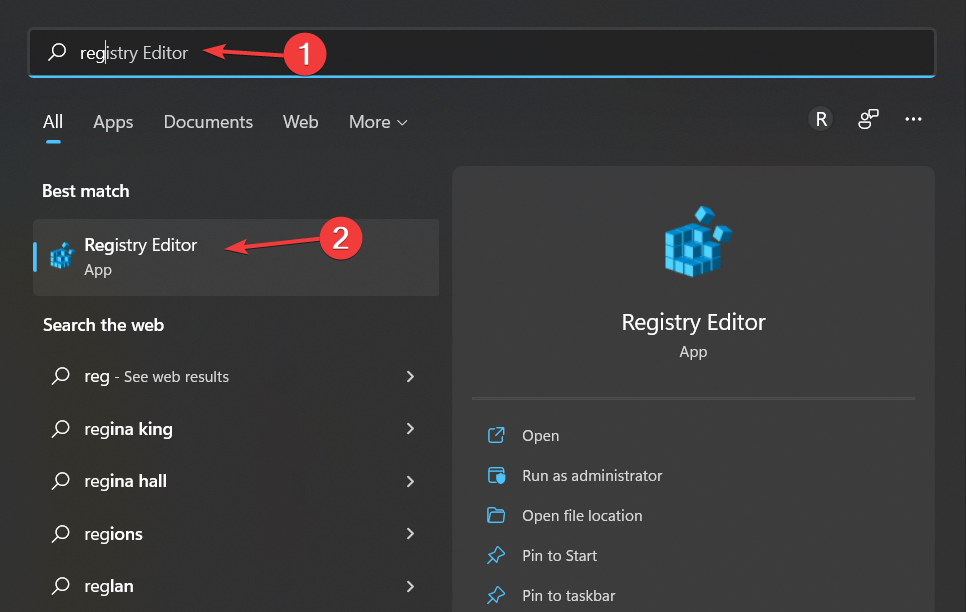Choose Open file location
Screen dimensions: 966x612
(x=582, y=516)
